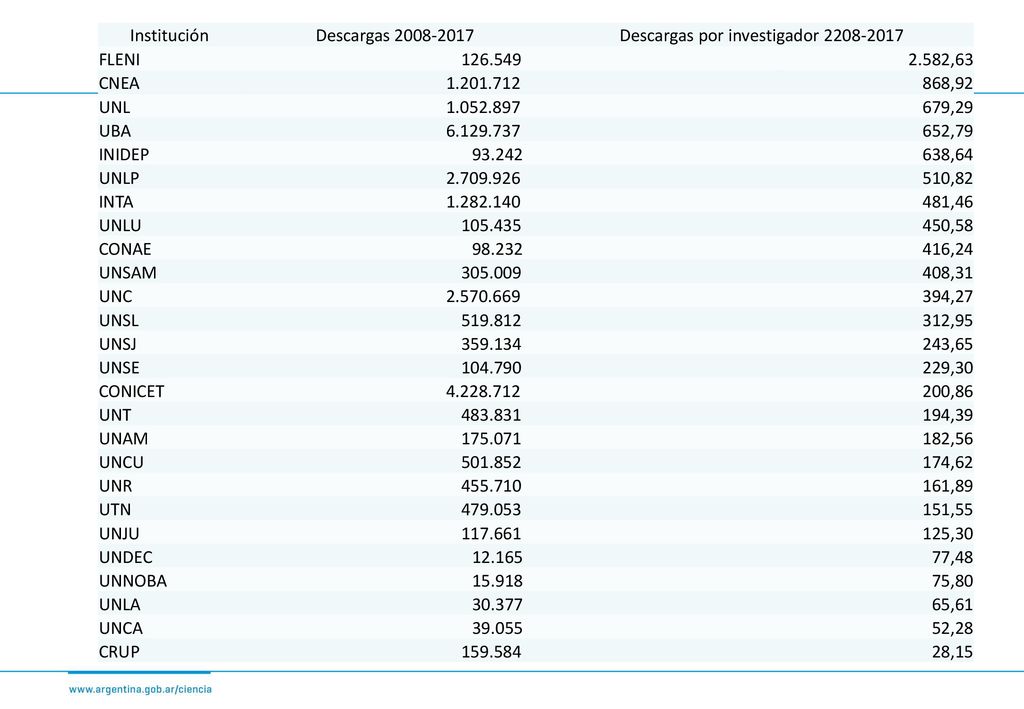Select the downloads value 483.831
Screen dimensions: 1024x709
pos(491,415)
